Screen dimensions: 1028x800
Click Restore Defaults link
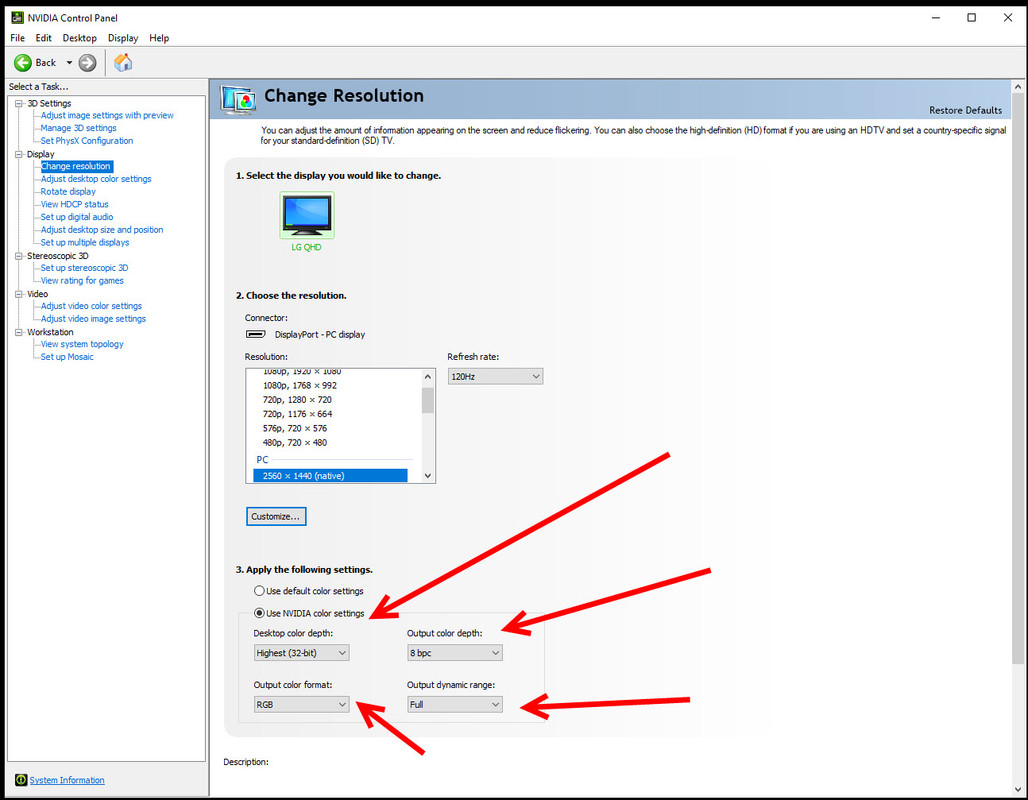coord(965,110)
